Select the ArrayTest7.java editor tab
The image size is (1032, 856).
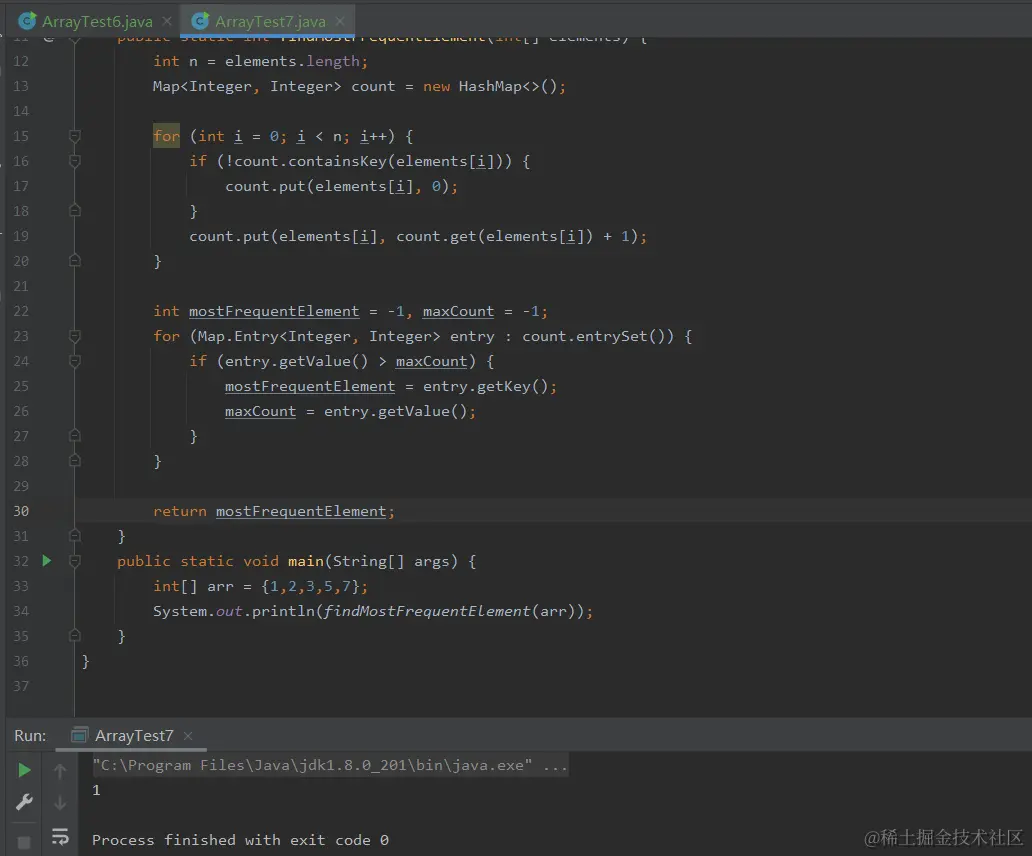269,21
